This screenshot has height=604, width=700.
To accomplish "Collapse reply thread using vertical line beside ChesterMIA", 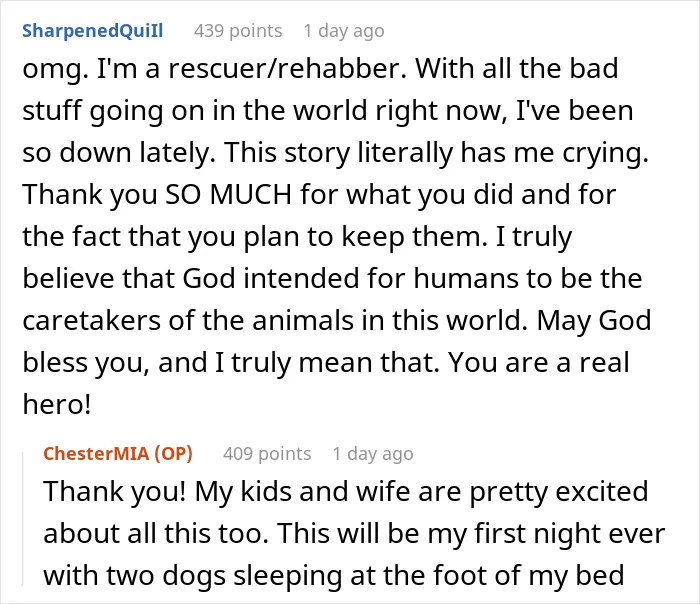I will pos(23,518).
